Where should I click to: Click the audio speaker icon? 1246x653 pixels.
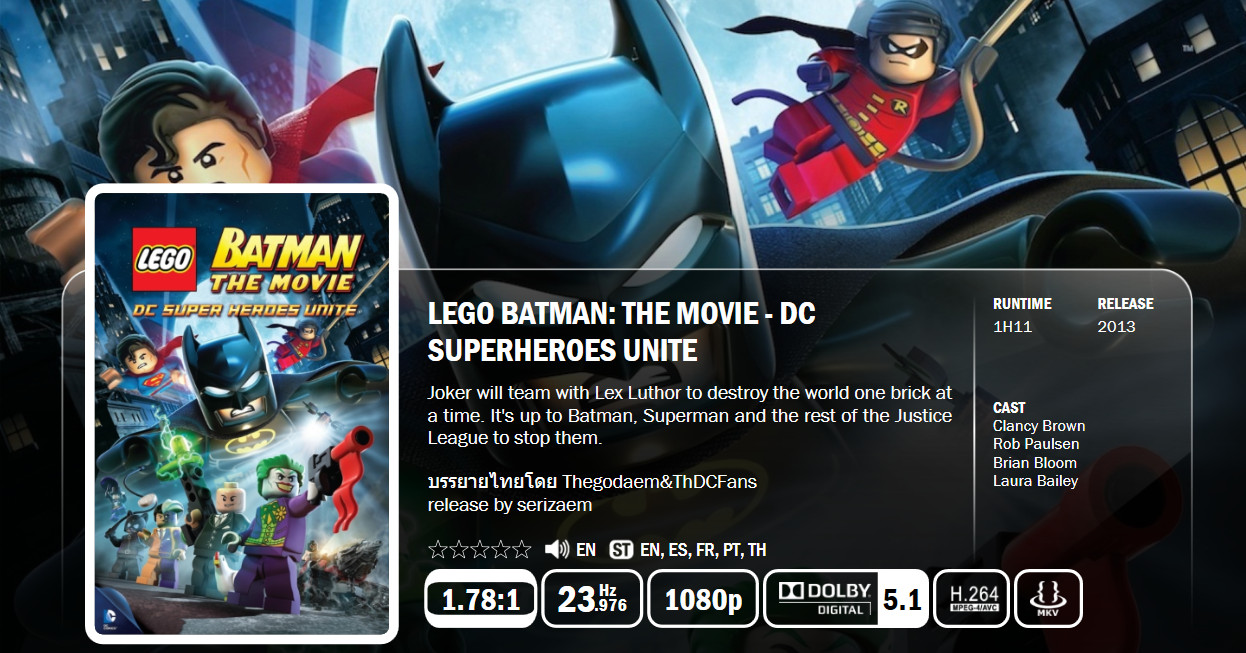click(x=556, y=549)
